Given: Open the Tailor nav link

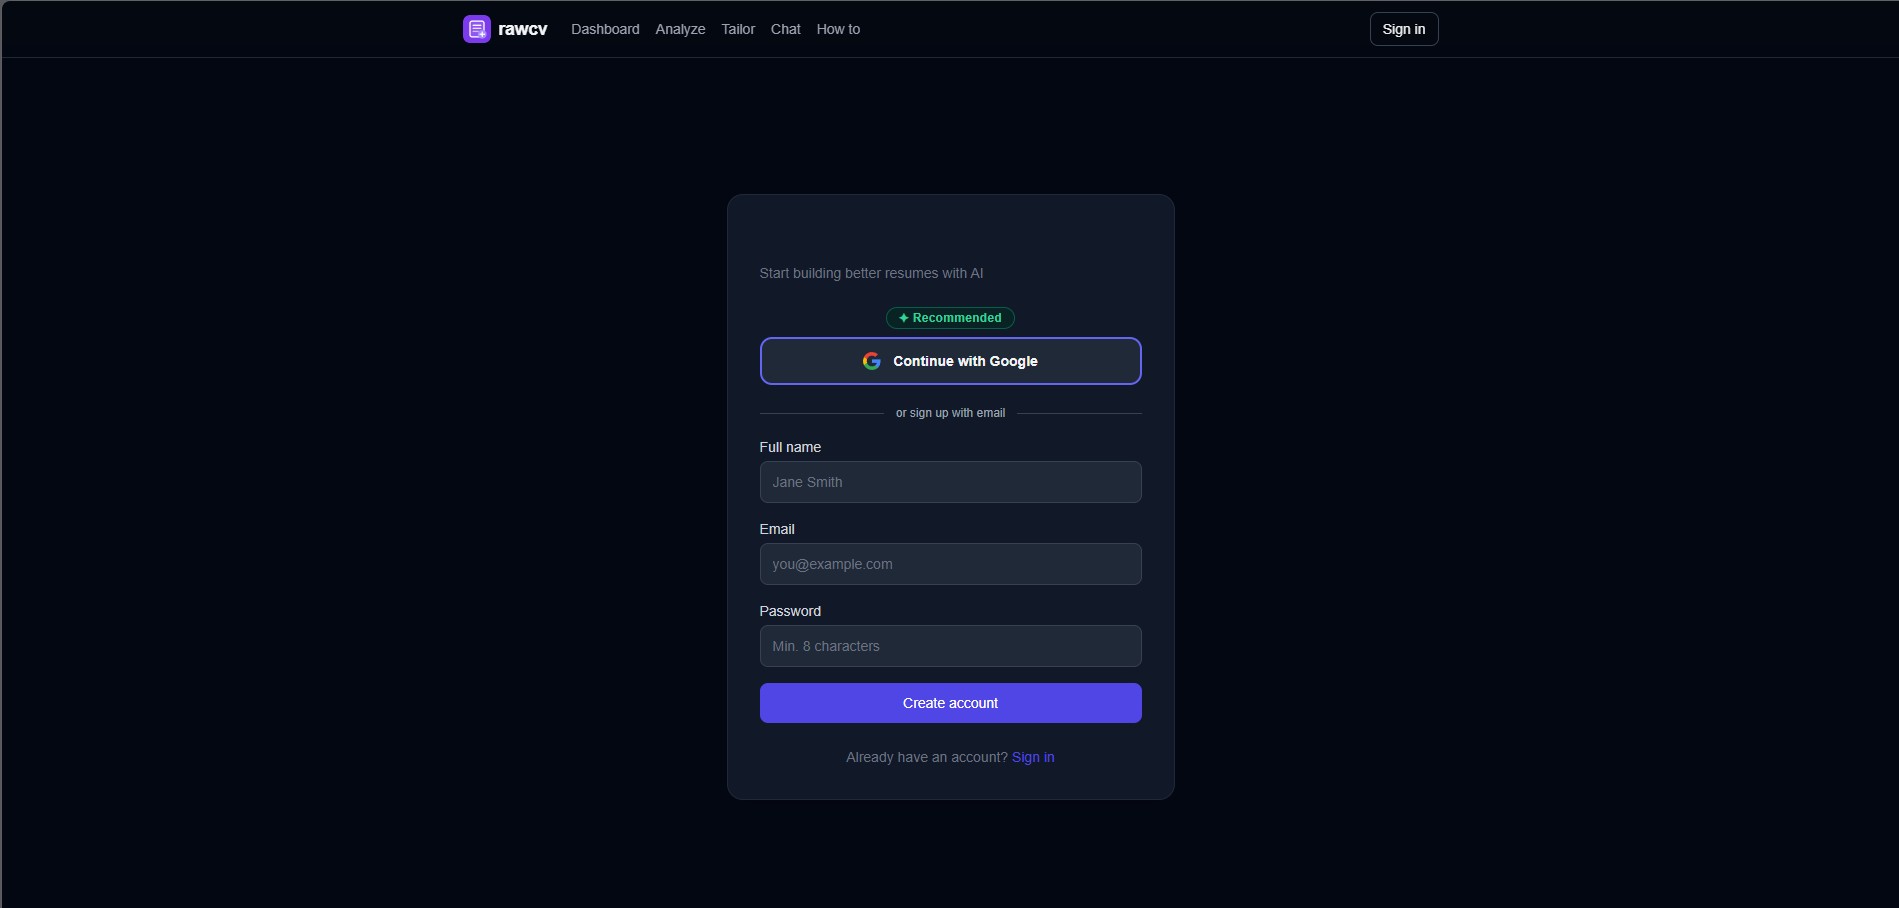Looking at the screenshot, I should [x=738, y=29].
